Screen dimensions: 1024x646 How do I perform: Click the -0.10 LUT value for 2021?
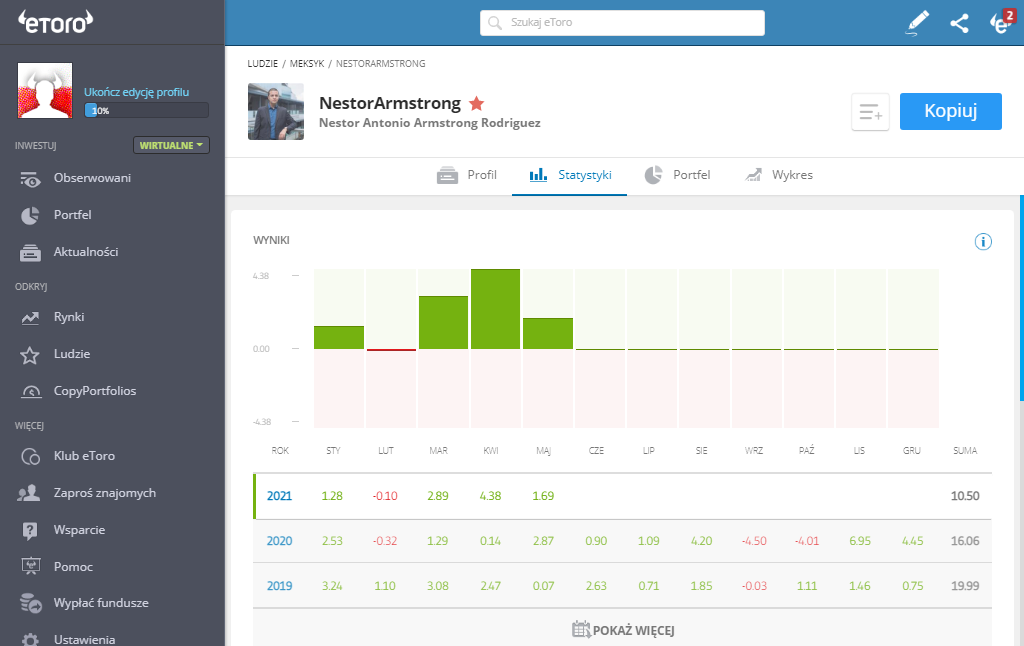click(x=385, y=496)
